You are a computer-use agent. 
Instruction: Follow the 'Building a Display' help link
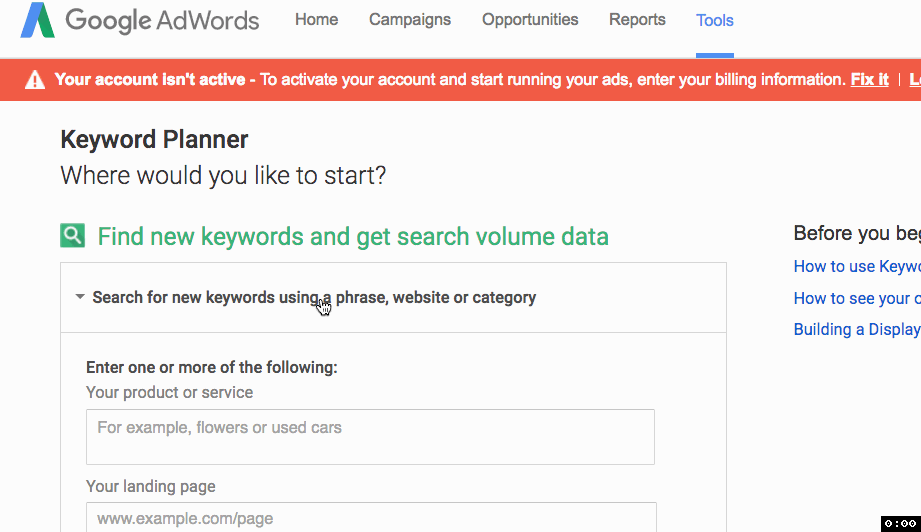pyautogui.click(x=856, y=329)
